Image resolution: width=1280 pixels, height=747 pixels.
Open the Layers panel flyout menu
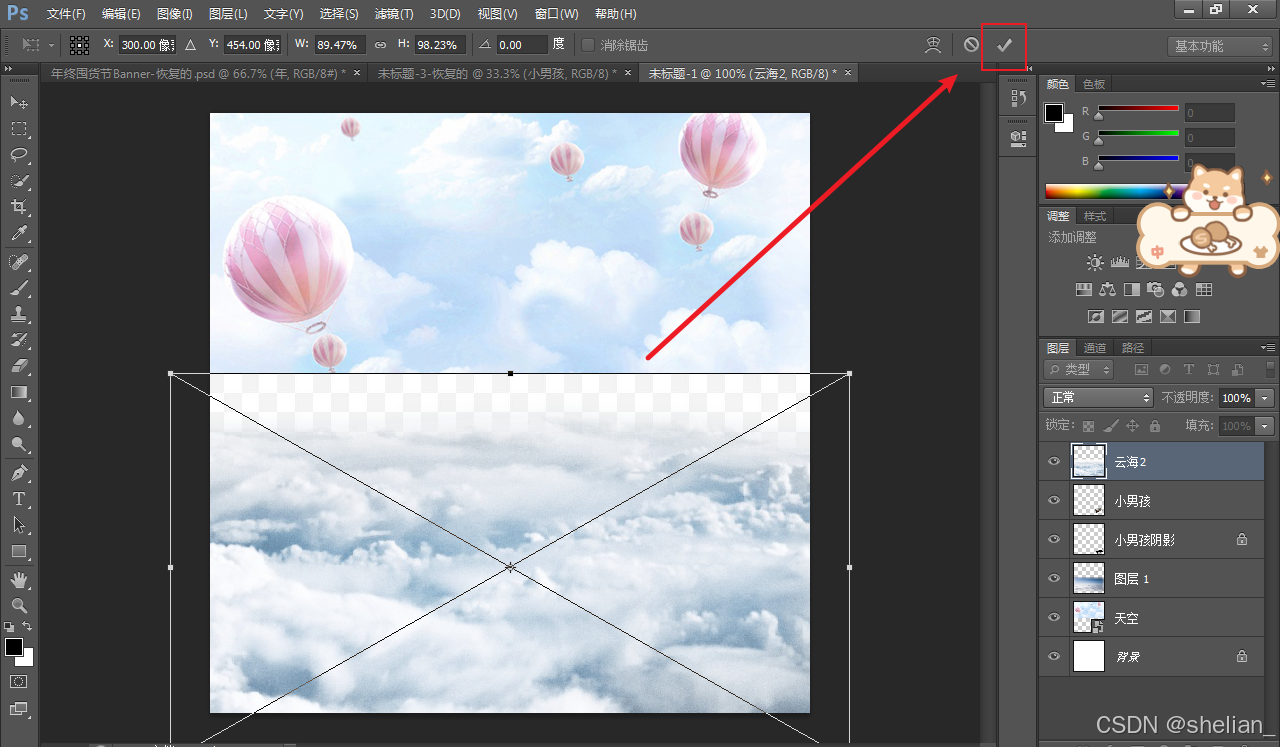point(1268,348)
